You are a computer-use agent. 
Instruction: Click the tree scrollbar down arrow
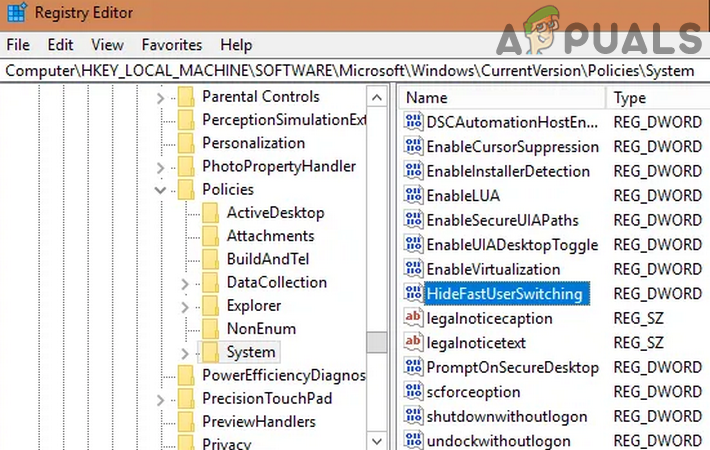point(376,440)
